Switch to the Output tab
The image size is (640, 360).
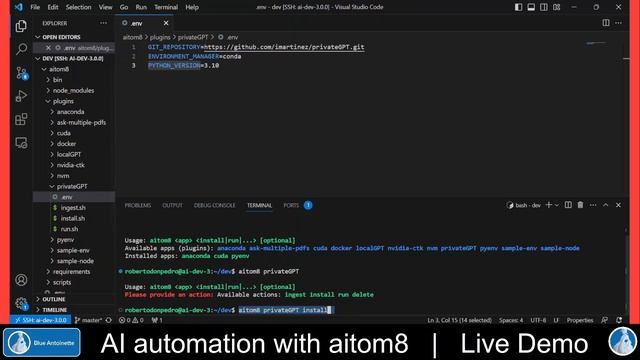tap(172, 205)
